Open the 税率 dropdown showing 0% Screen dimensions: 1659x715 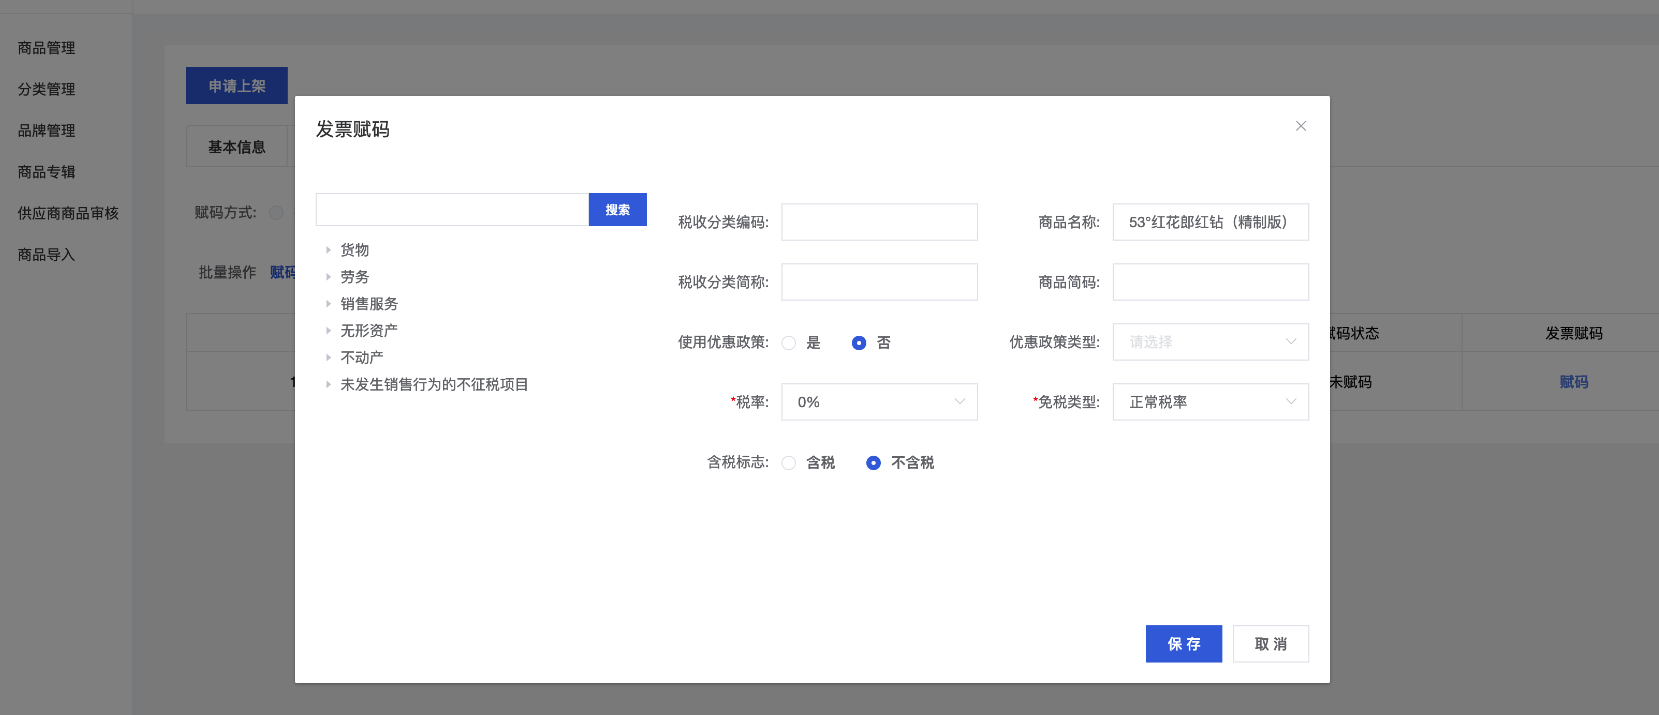click(x=879, y=402)
